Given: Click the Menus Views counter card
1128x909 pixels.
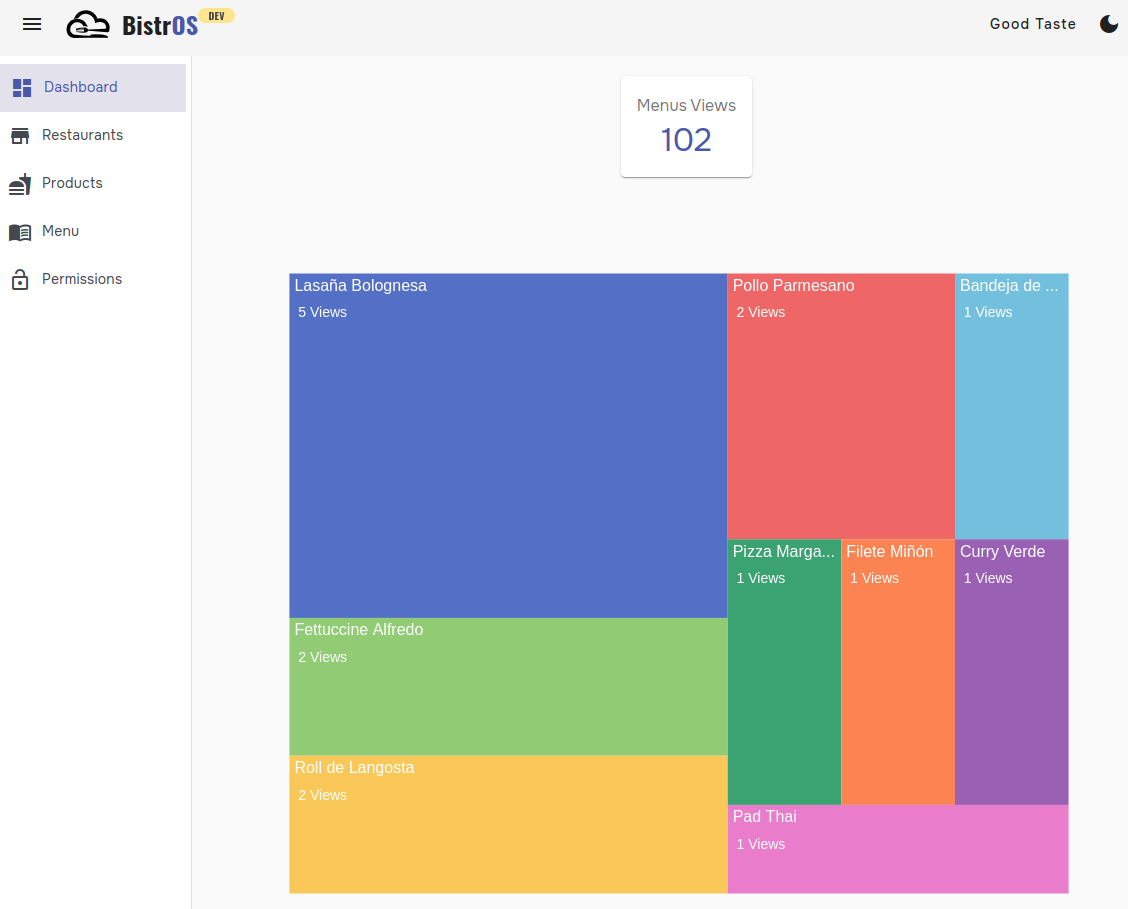Looking at the screenshot, I should (x=686, y=126).
